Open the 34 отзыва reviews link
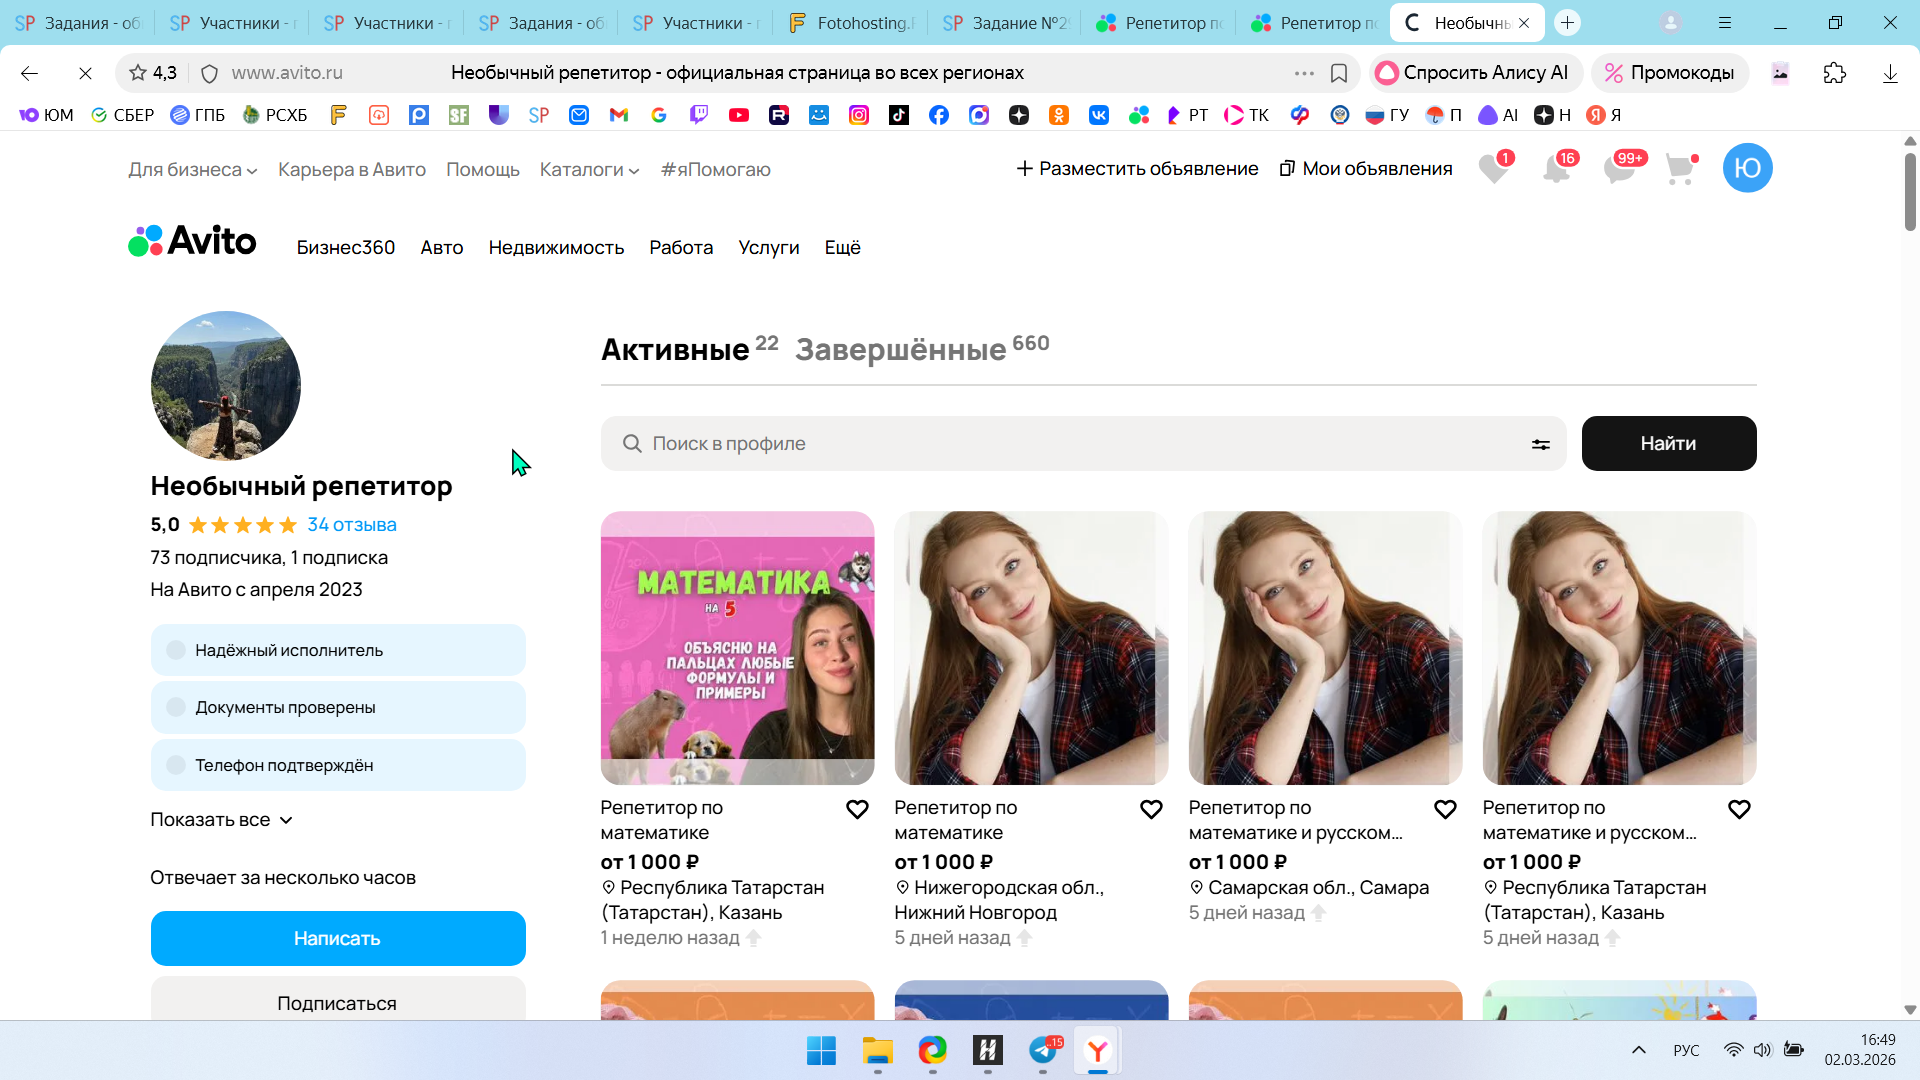Image resolution: width=1920 pixels, height=1080 pixels. pyautogui.click(x=351, y=525)
